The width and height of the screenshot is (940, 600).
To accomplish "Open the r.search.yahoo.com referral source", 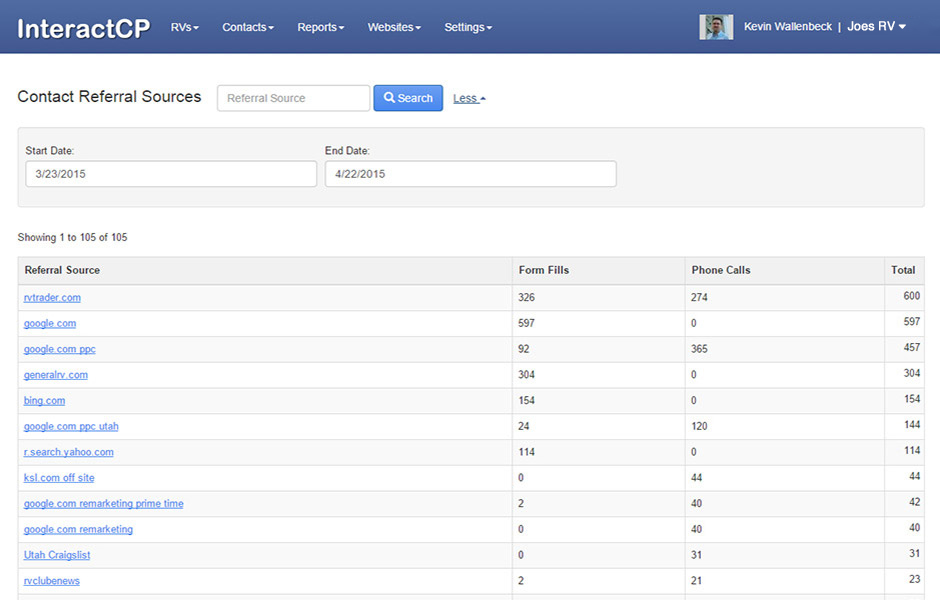I will pos(68,452).
